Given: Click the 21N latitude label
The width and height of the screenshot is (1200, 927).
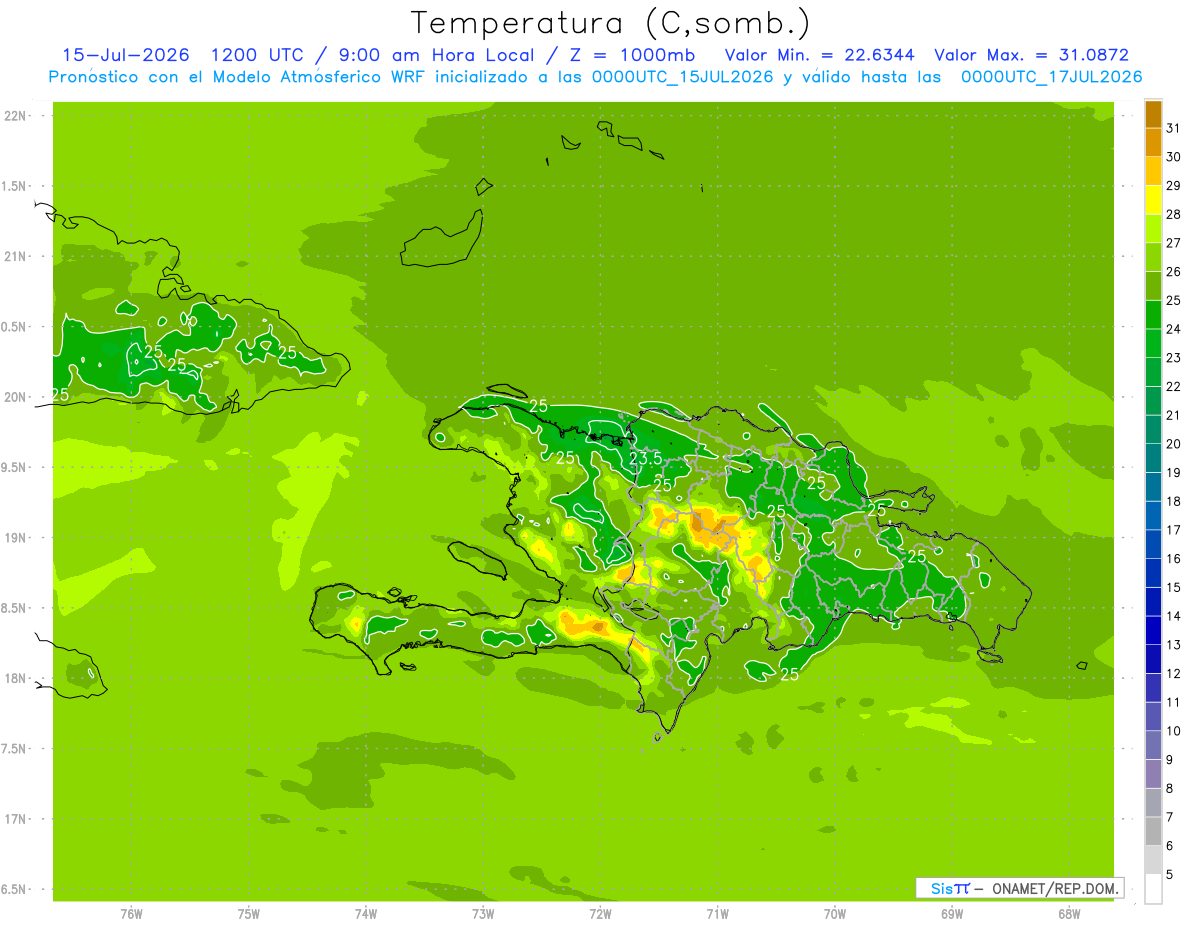Looking at the screenshot, I should tap(16, 257).
